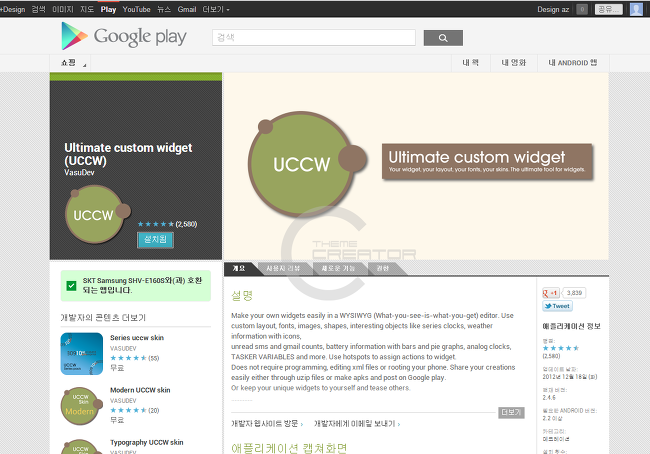
Task: Click the large UCCW banner image
Action: coord(416,166)
